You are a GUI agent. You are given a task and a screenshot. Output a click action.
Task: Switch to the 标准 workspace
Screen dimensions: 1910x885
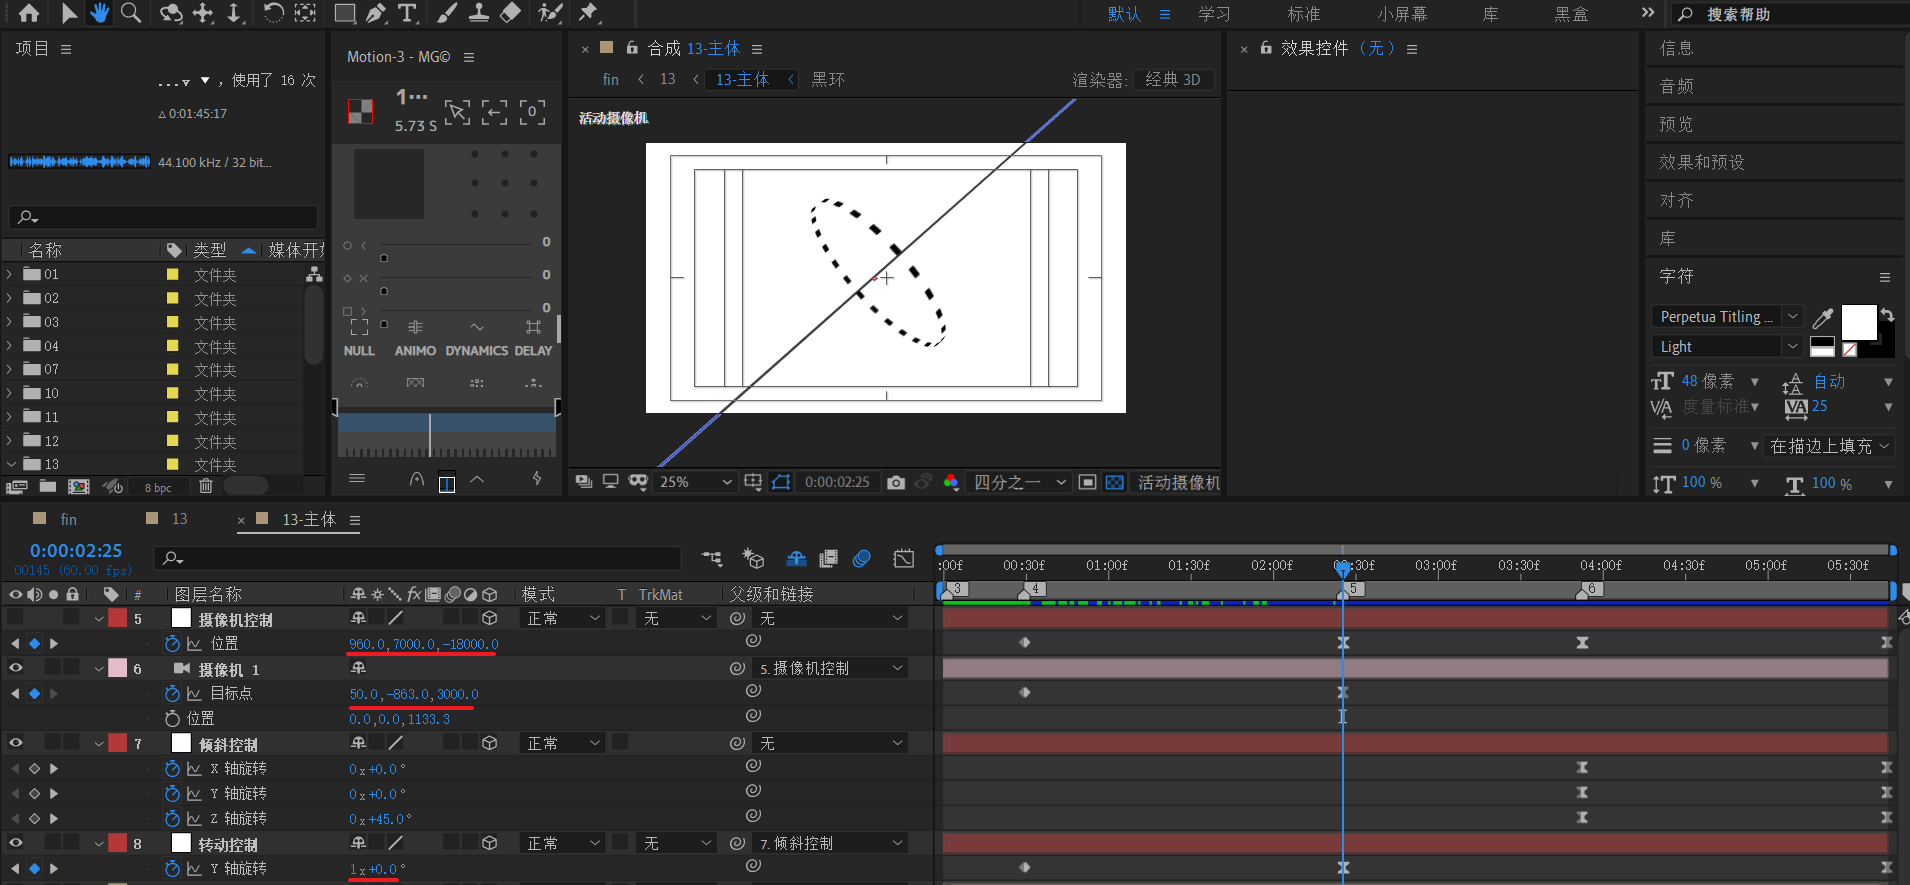[1303, 14]
